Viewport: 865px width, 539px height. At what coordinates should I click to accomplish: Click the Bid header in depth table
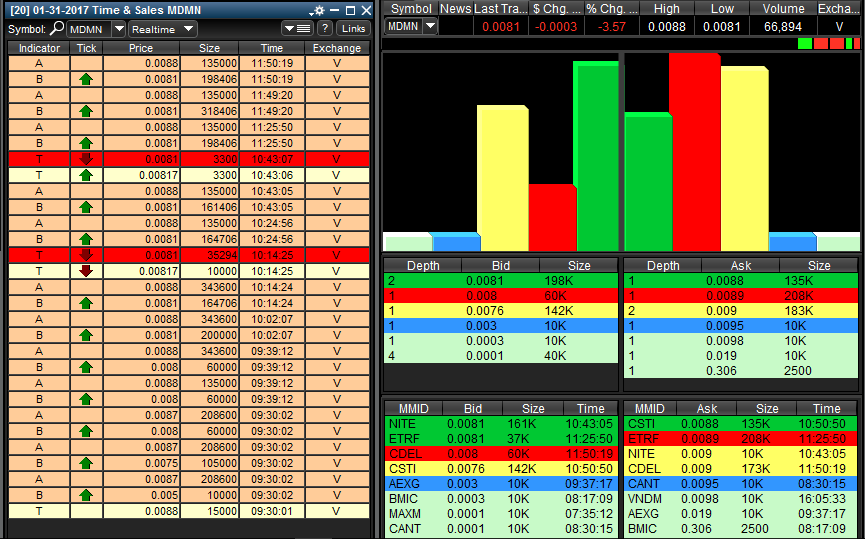pyautogui.click(x=500, y=265)
